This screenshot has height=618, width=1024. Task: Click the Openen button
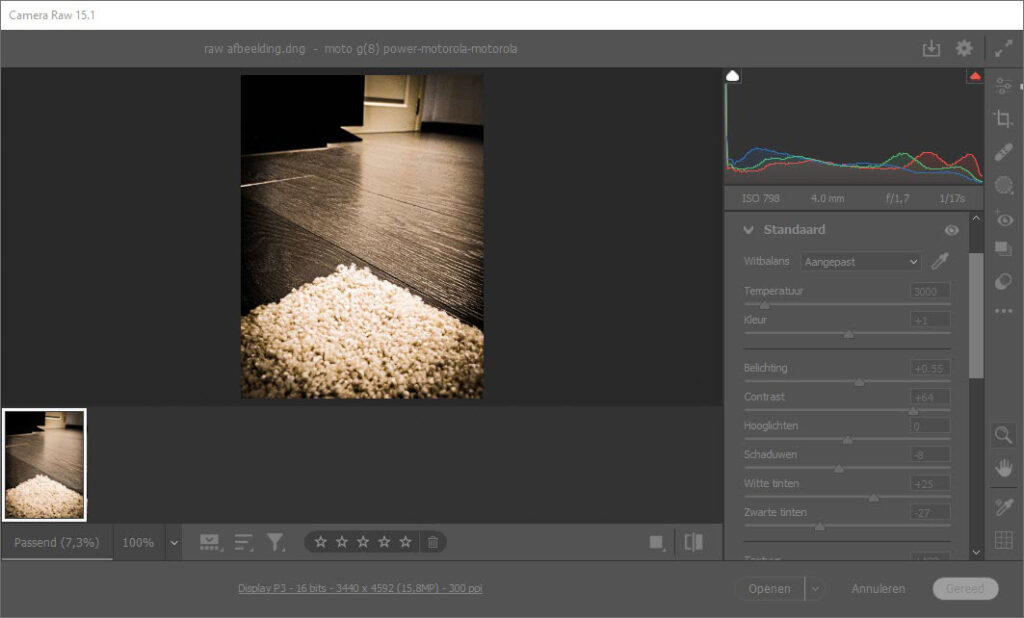769,589
